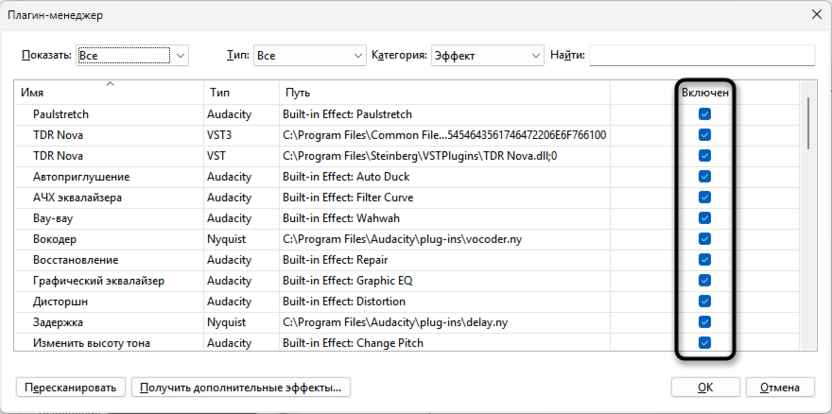Screen dimensions: 832x414
Task: Uncheck the Восстановление enabled checkbox
Action: [x=704, y=260]
